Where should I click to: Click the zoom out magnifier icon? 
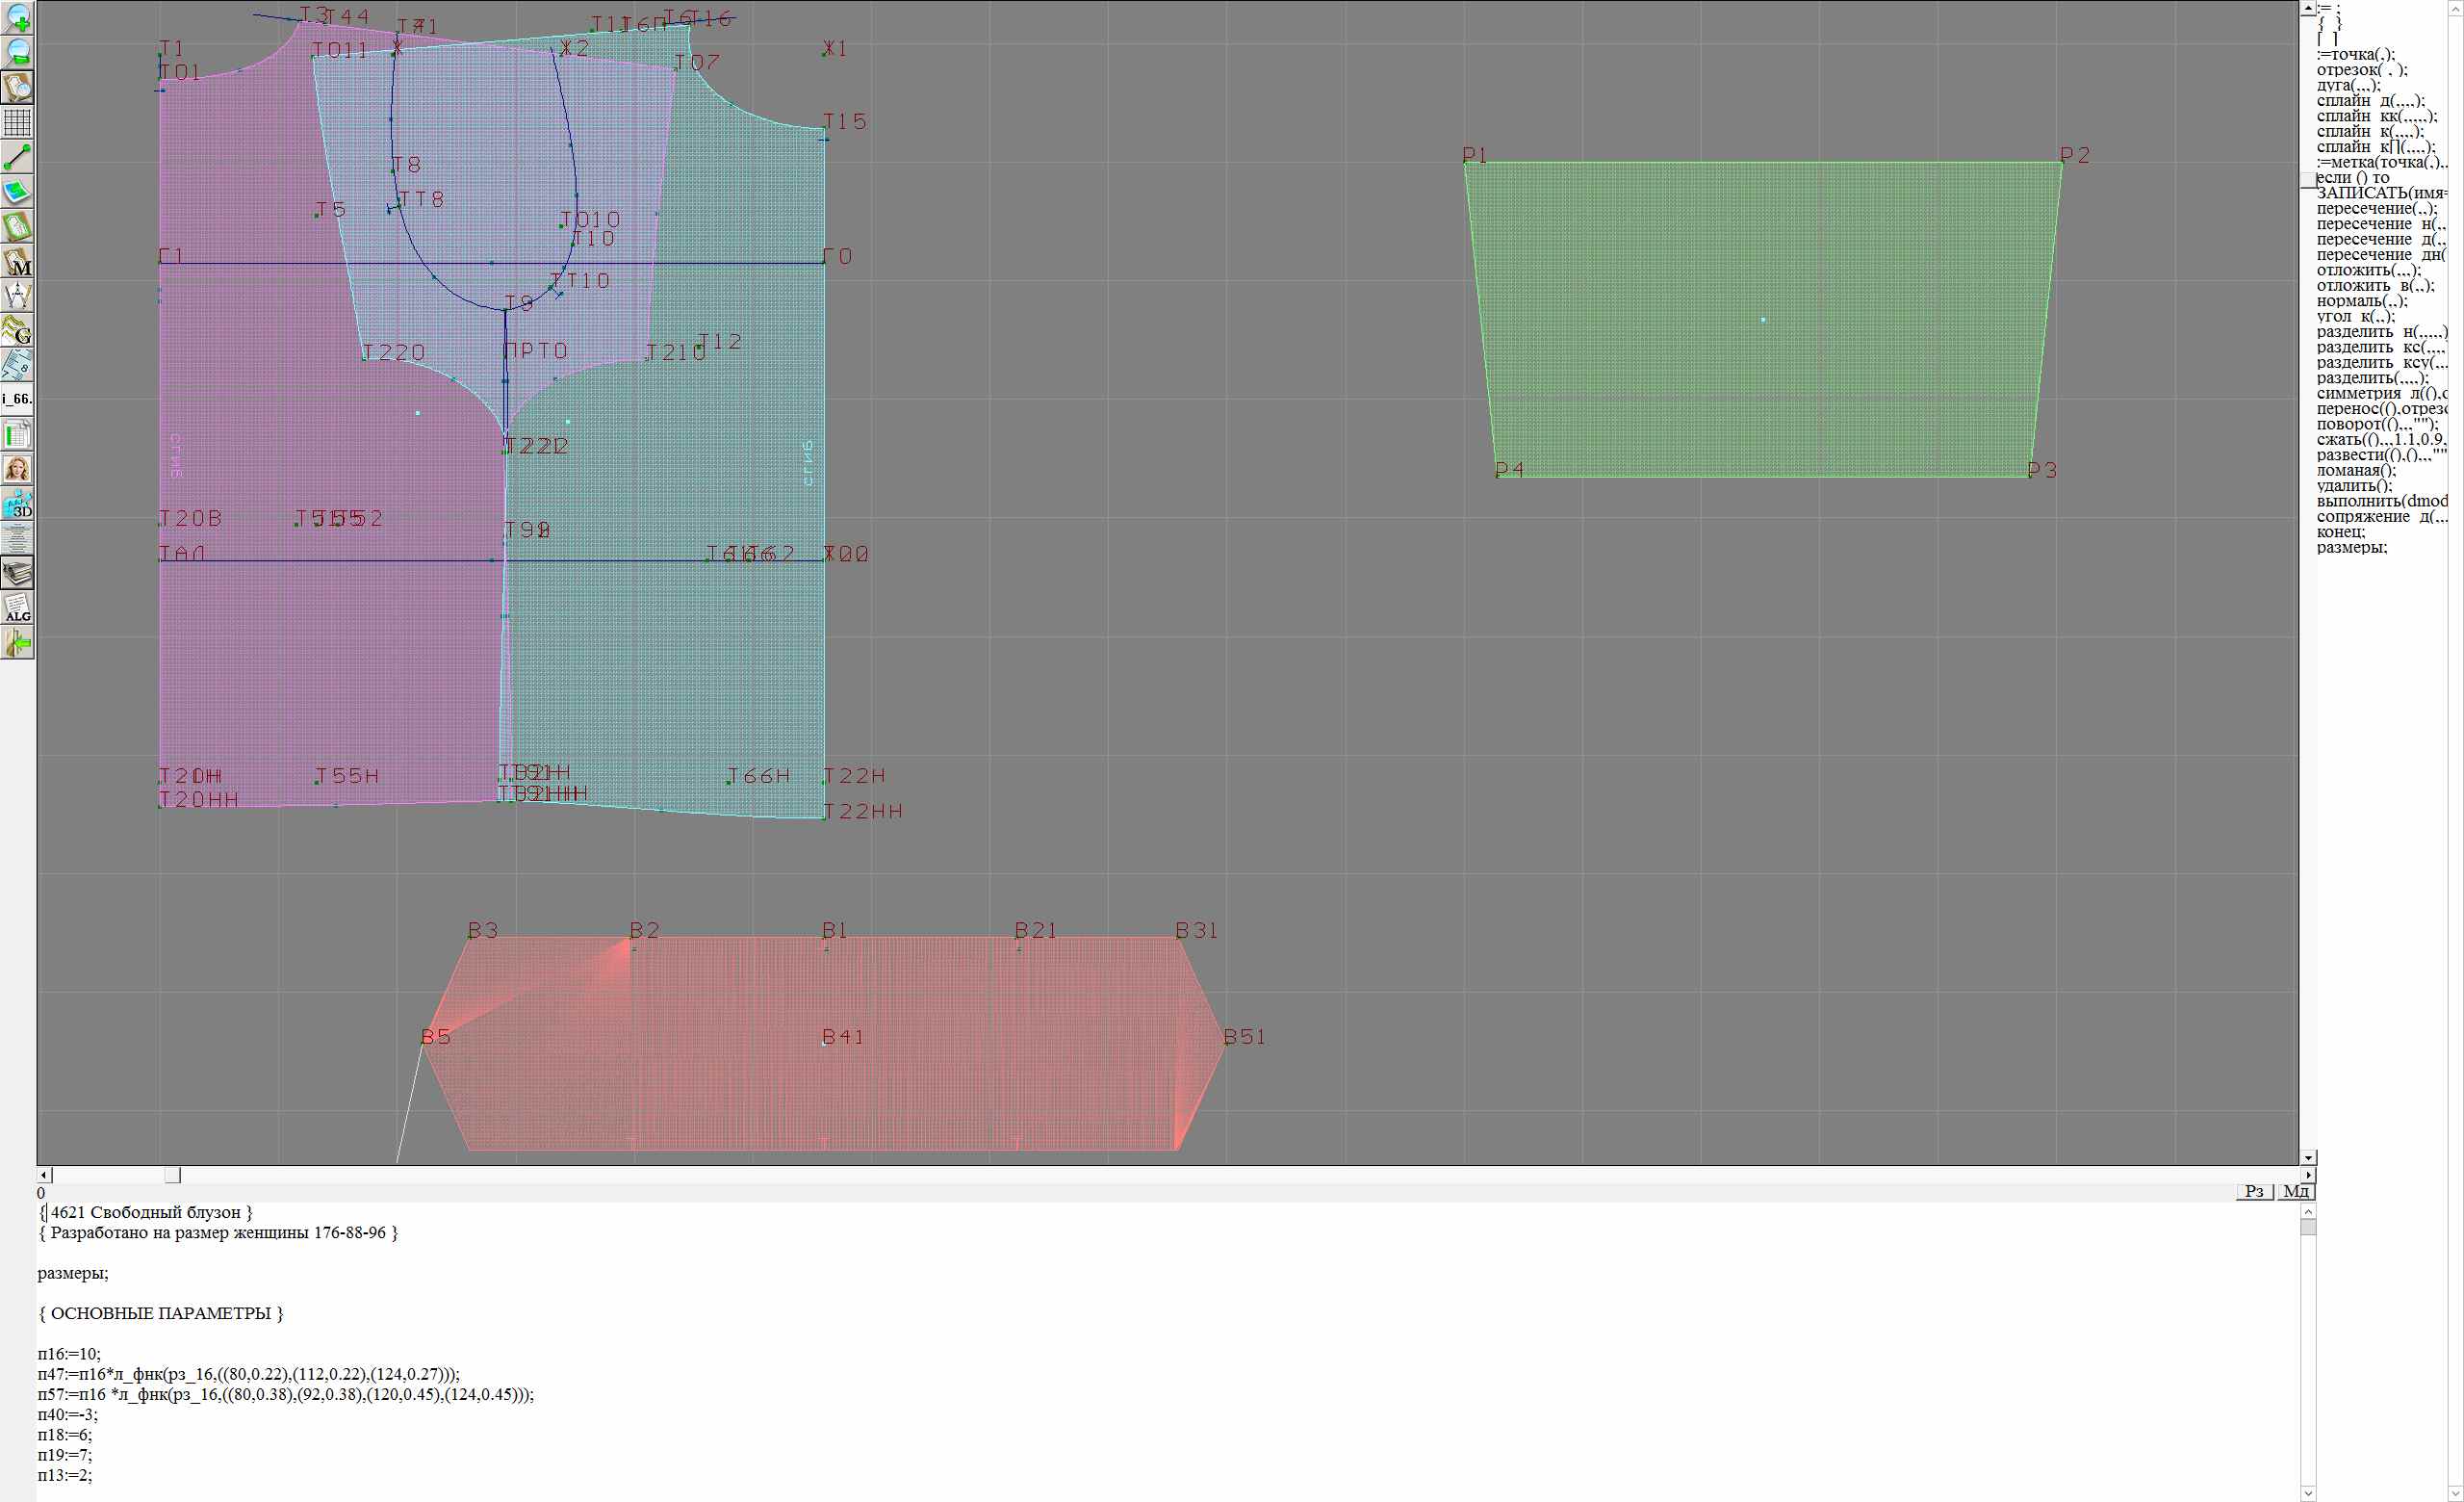tap(18, 52)
